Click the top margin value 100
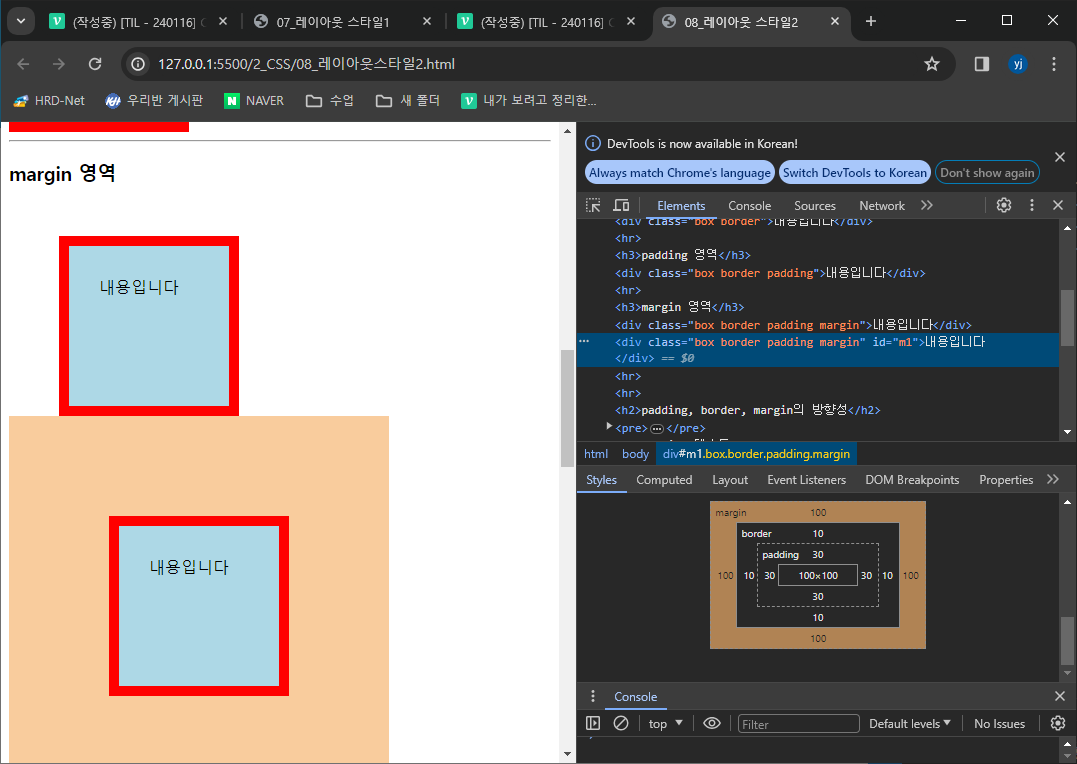 click(x=817, y=513)
